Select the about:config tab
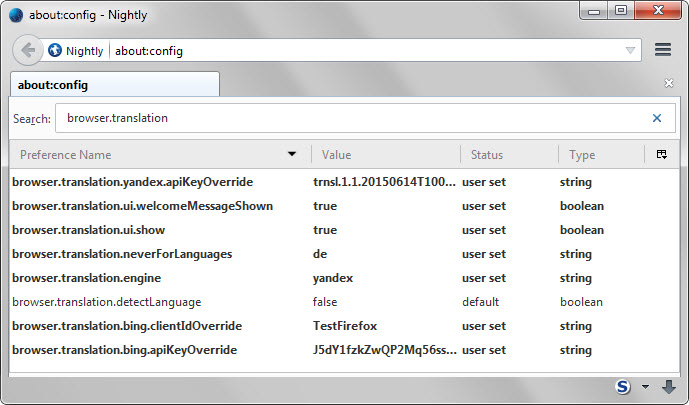 click(x=115, y=84)
